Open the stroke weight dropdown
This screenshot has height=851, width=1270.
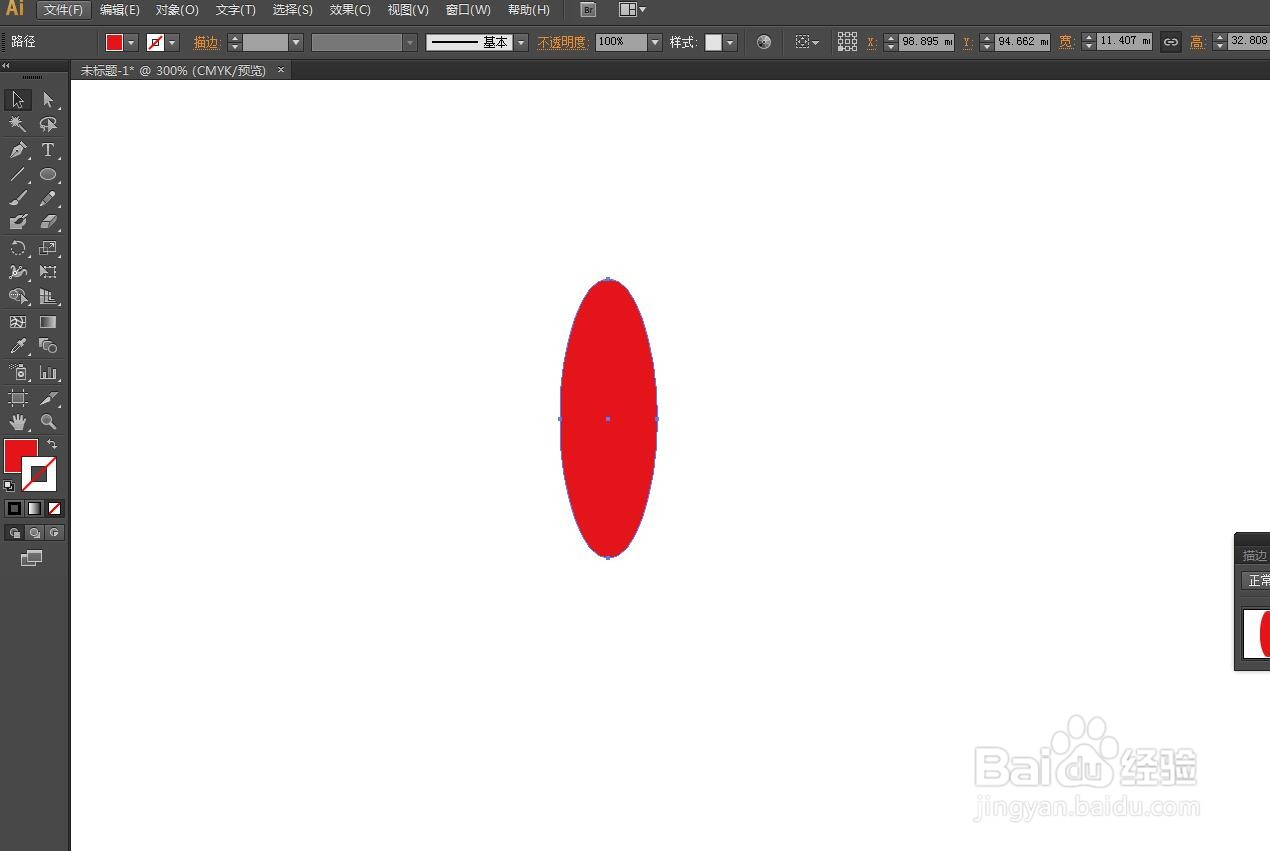(x=296, y=42)
